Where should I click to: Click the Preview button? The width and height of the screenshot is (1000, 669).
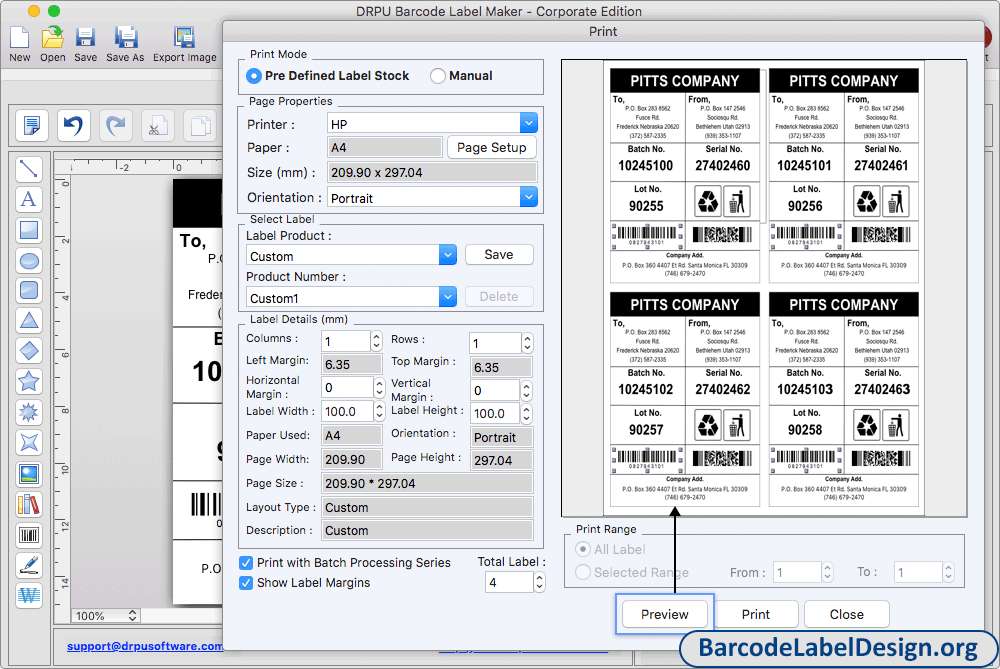[665, 614]
